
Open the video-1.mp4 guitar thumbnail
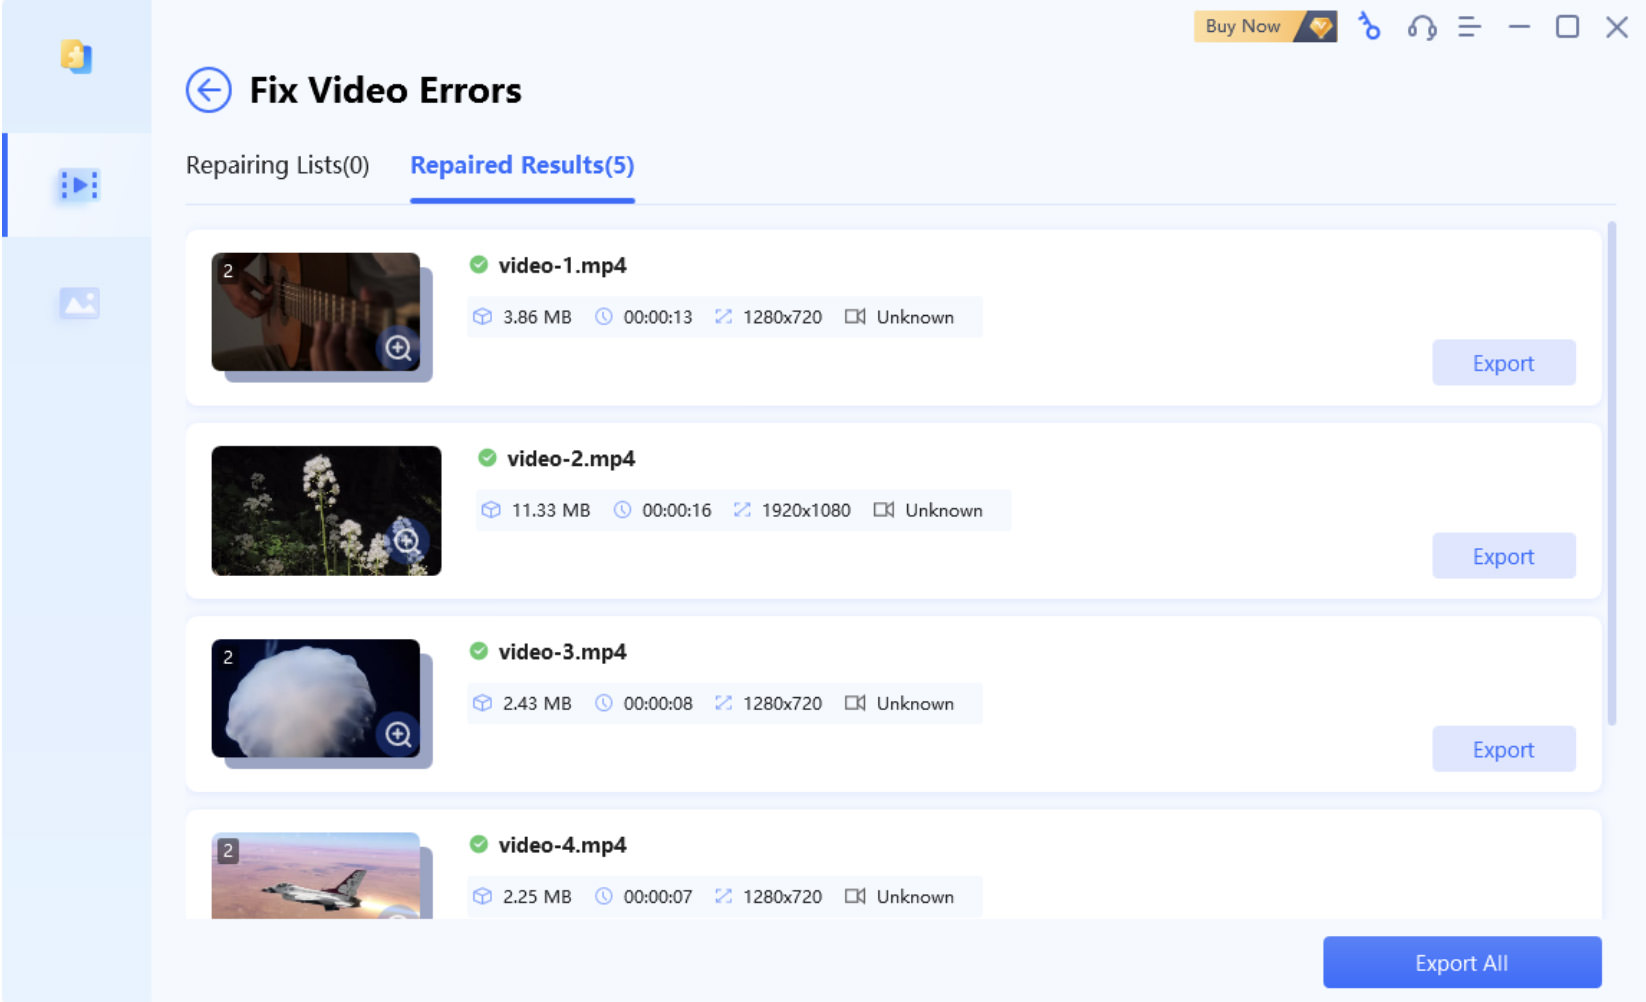[x=316, y=312]
